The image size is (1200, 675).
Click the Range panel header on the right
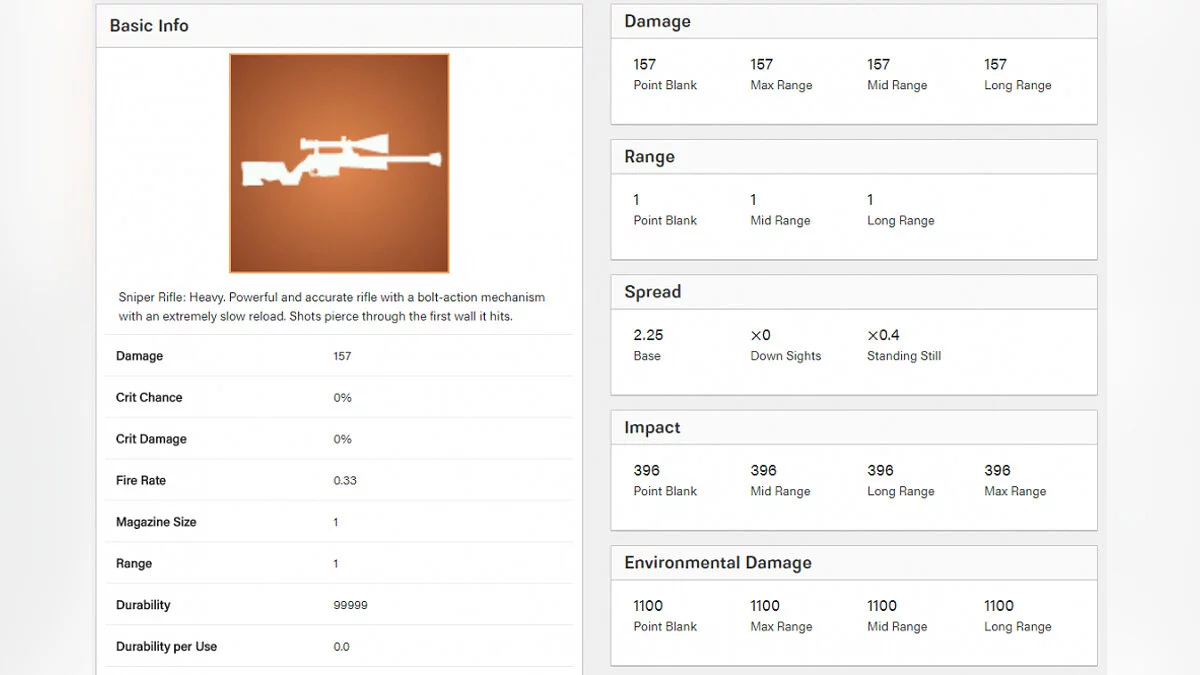649,157
